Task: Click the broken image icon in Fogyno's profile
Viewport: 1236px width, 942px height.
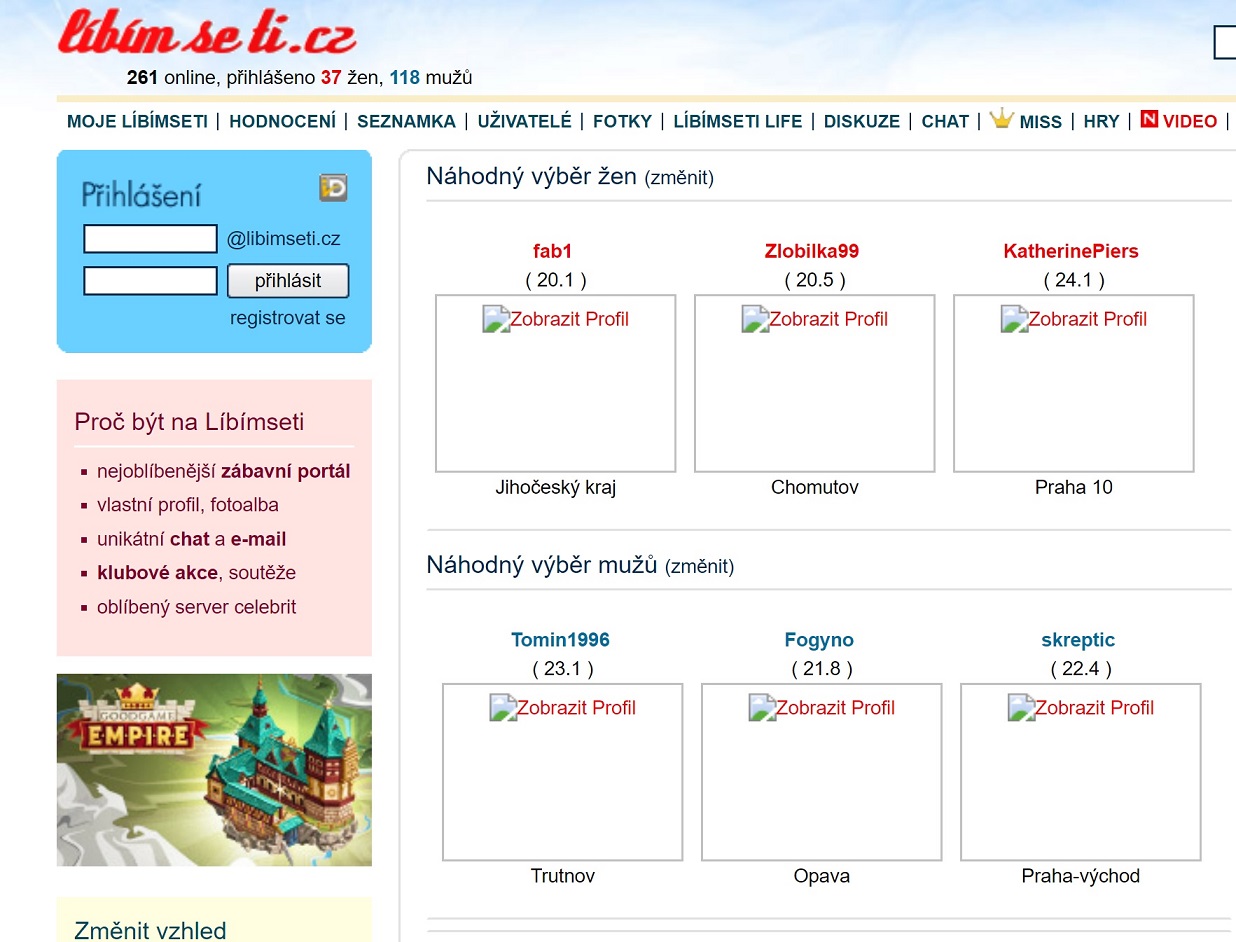Action: point(762,708)
